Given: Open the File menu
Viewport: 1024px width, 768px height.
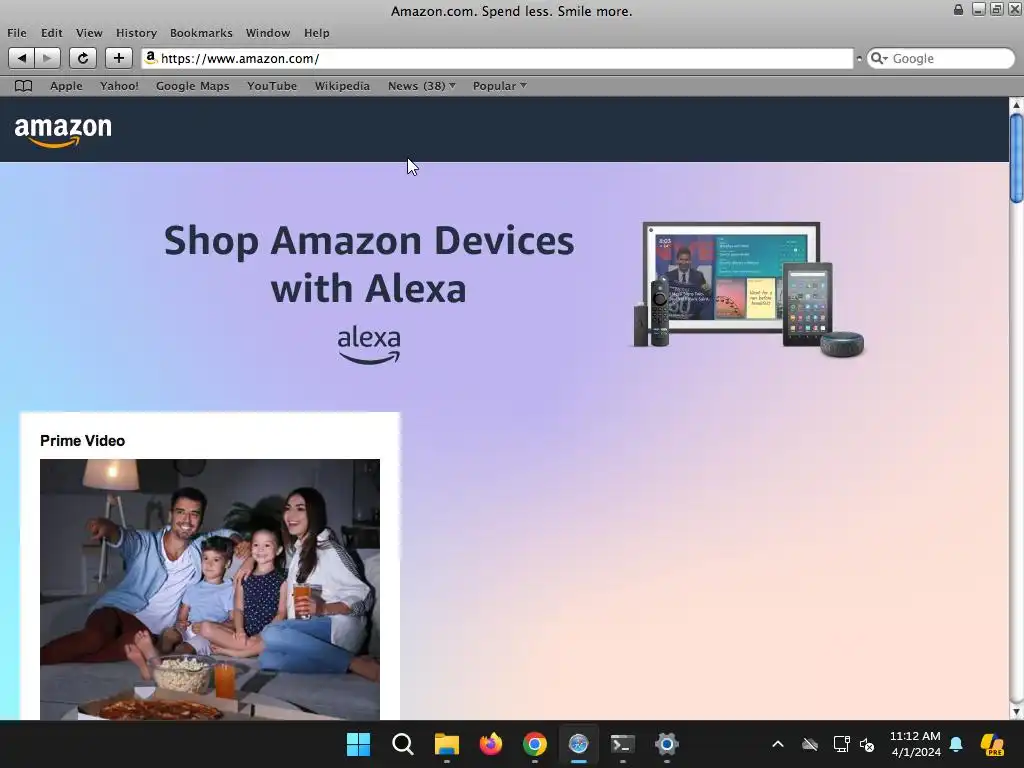Looking at the screenshot, I should 17,33.
